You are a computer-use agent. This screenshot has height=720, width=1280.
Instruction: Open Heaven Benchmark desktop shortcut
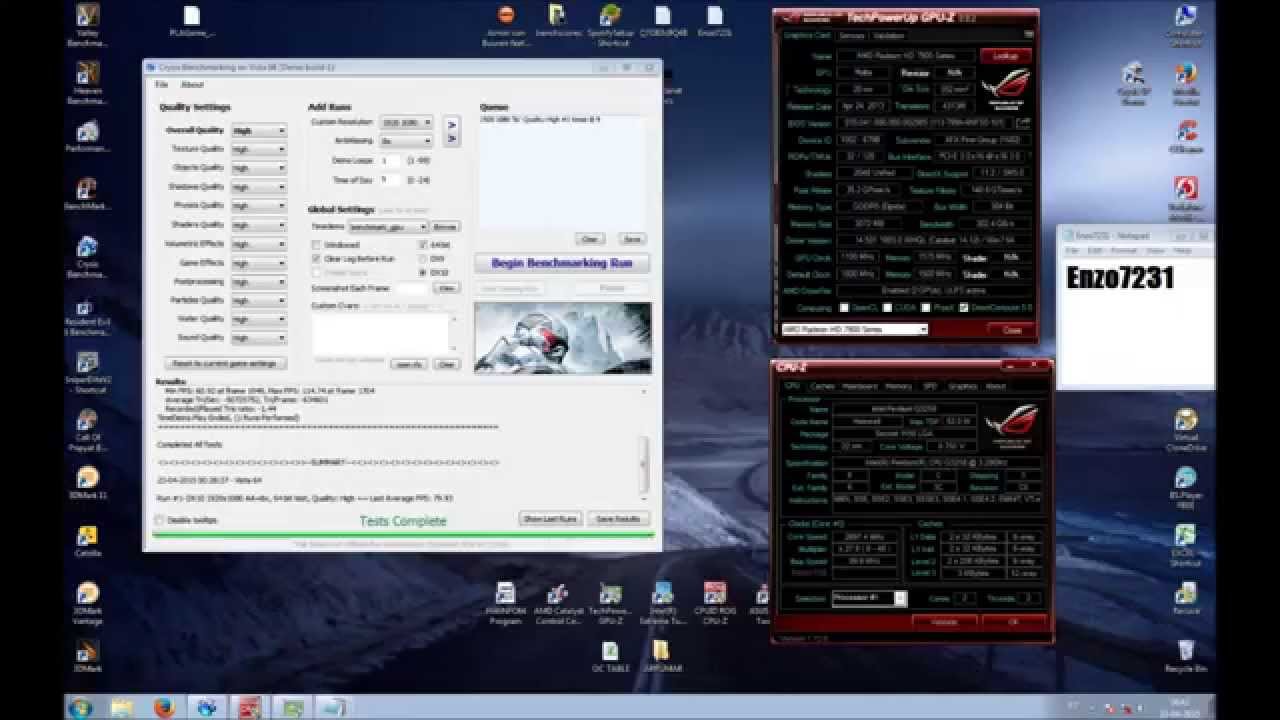click(x=88, y=83)
